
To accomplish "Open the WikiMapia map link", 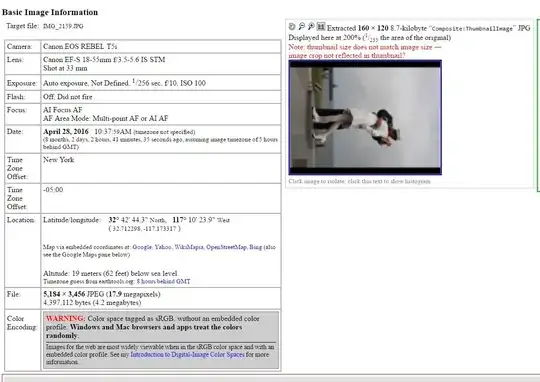I will (x=189, y=247).
